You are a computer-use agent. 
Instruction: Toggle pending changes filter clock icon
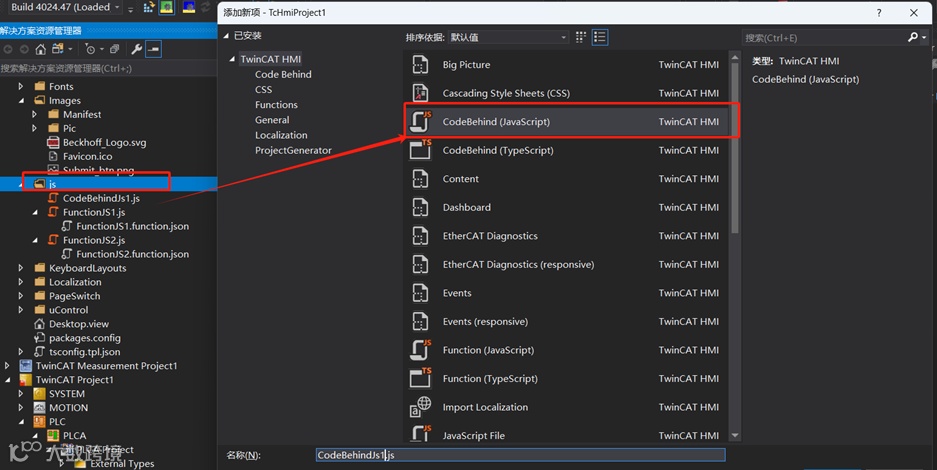(x=92, y=49)
